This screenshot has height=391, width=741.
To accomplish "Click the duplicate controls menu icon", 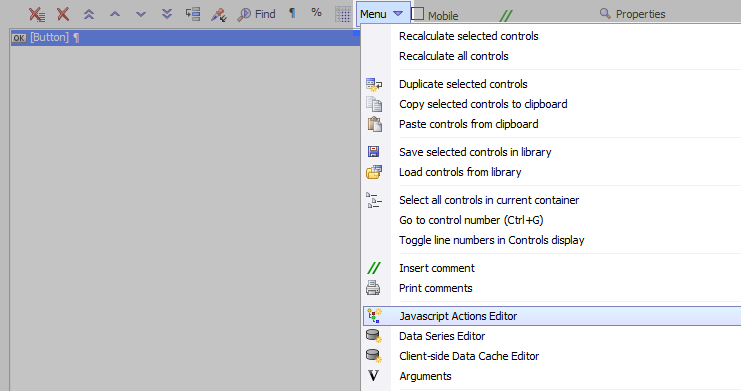I will (374, 85).
